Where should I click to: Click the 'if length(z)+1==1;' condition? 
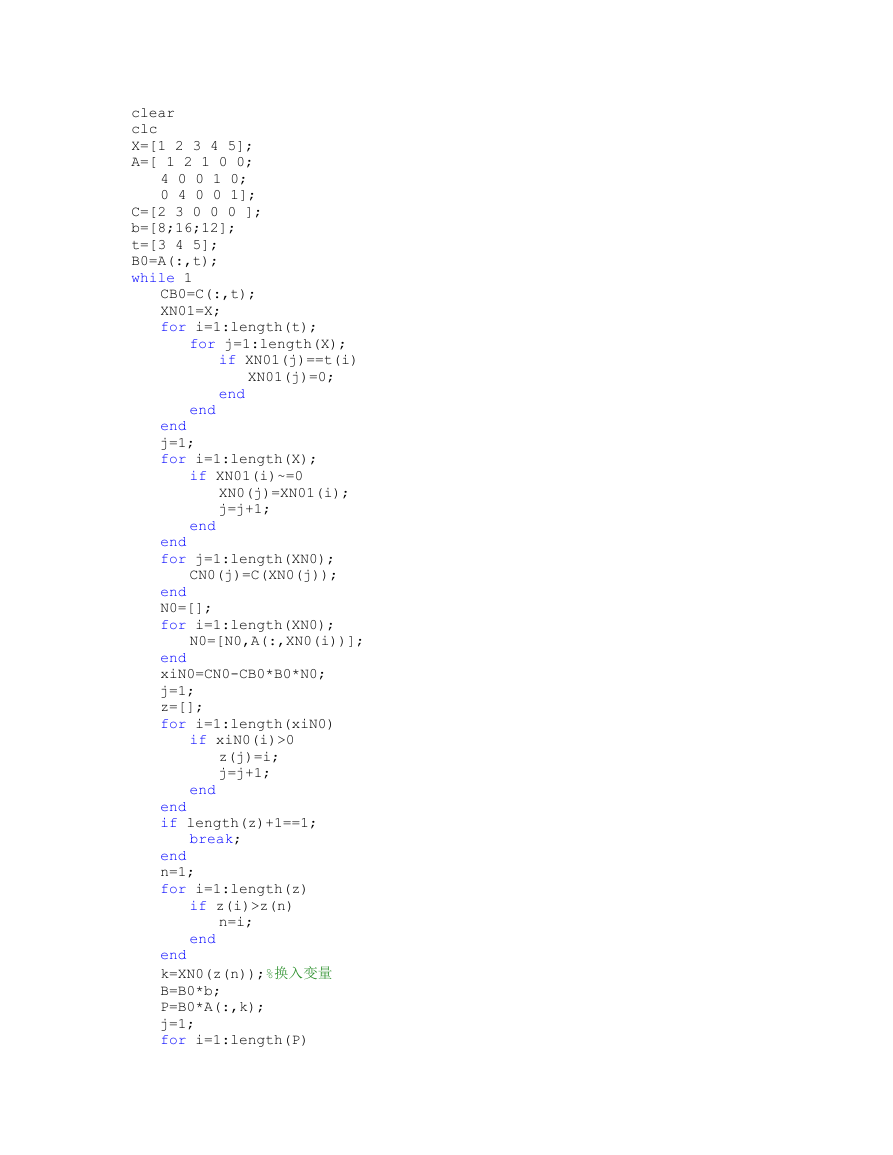239,823
